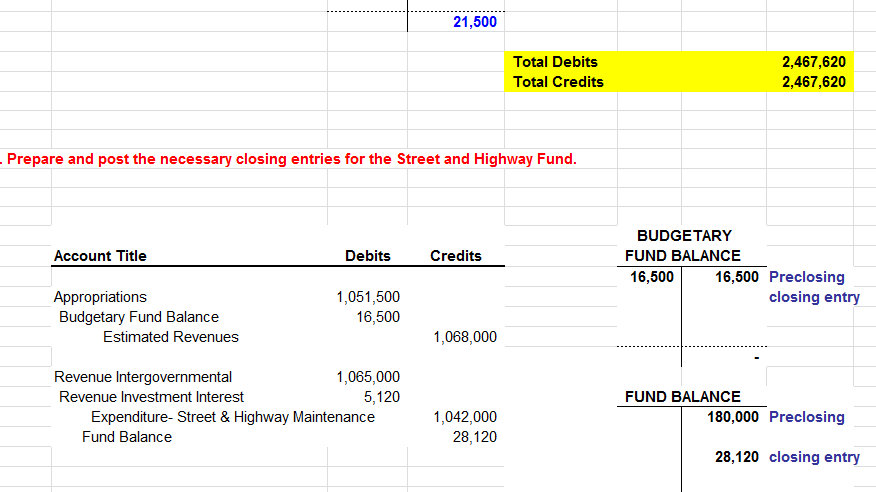Select the Credits column header
Viewport: 876px width, 492px height.
pyautogui.click(x=455, y=256)
